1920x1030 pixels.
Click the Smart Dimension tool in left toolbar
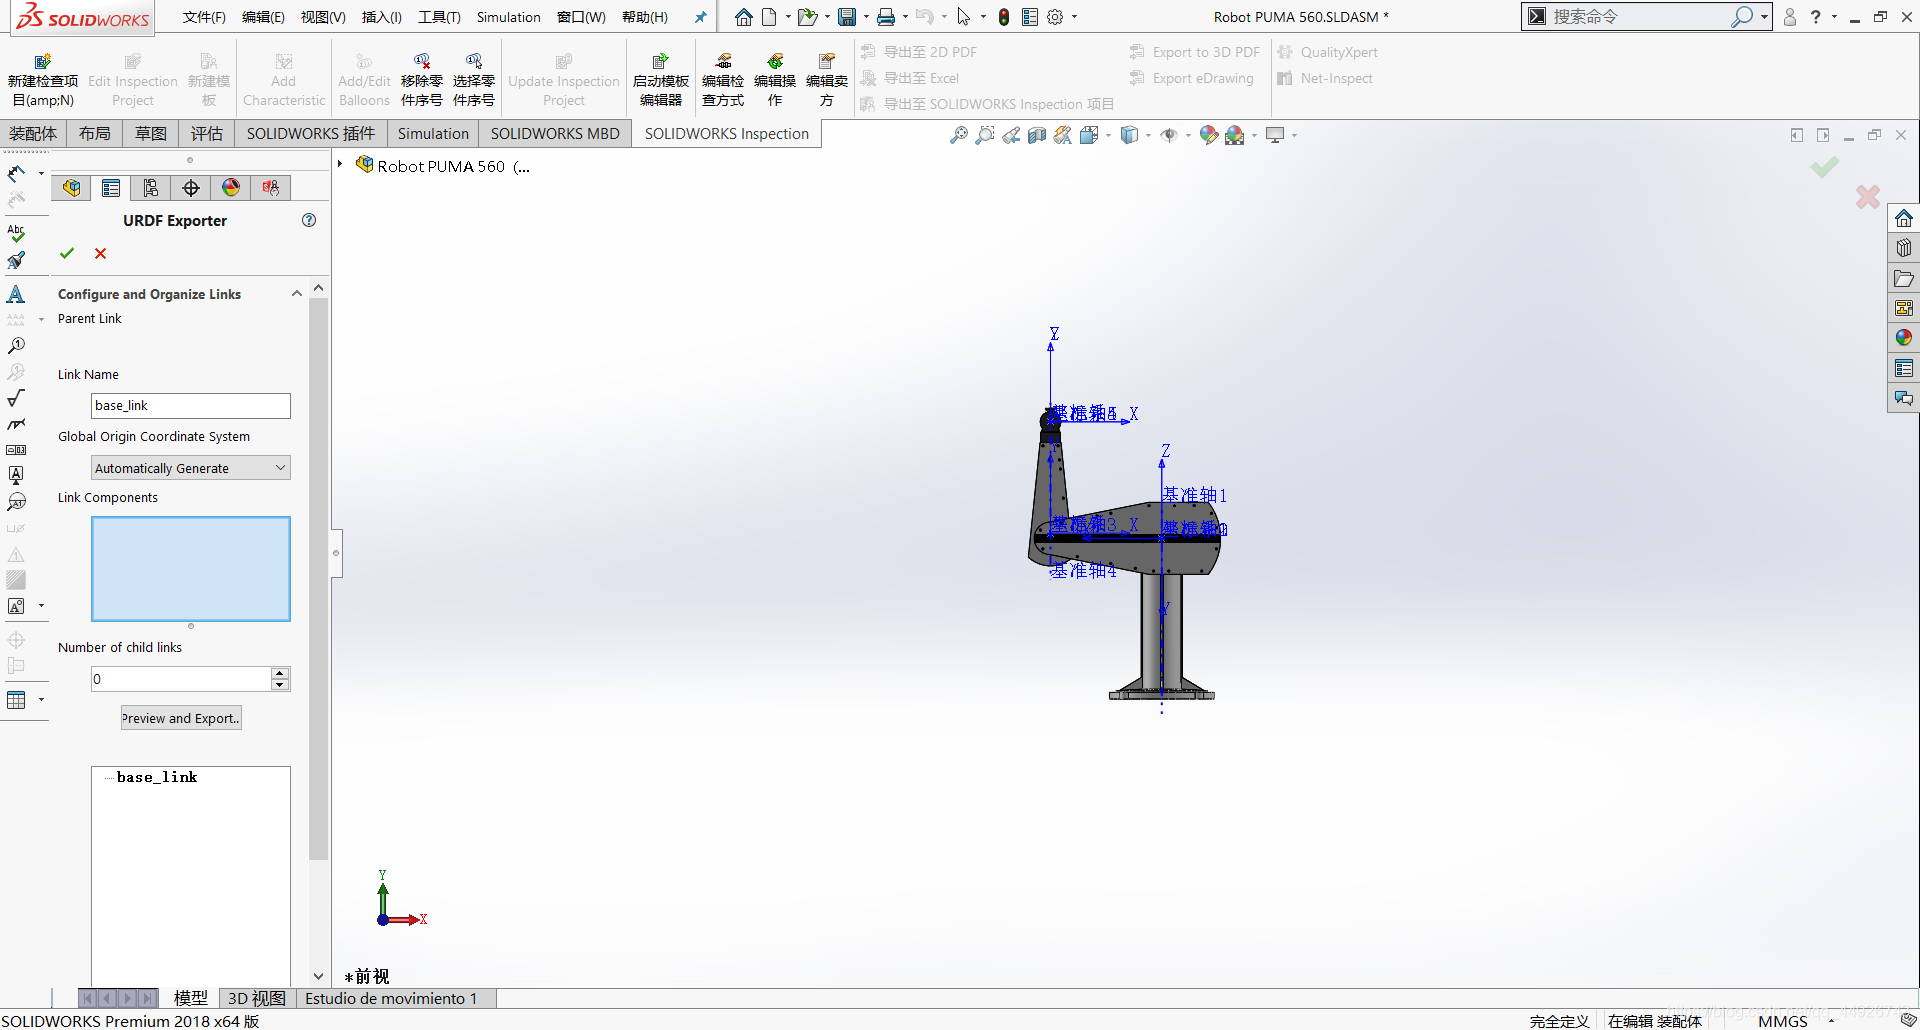pos(16,174)
